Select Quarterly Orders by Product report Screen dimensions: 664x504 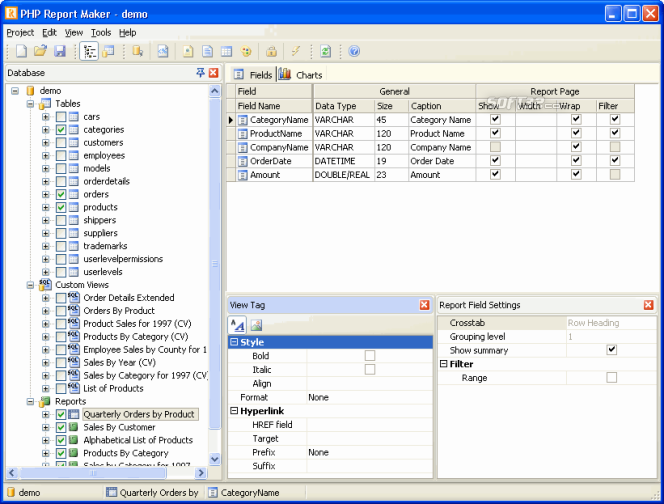pyautogui.click(x=139, y=414)
